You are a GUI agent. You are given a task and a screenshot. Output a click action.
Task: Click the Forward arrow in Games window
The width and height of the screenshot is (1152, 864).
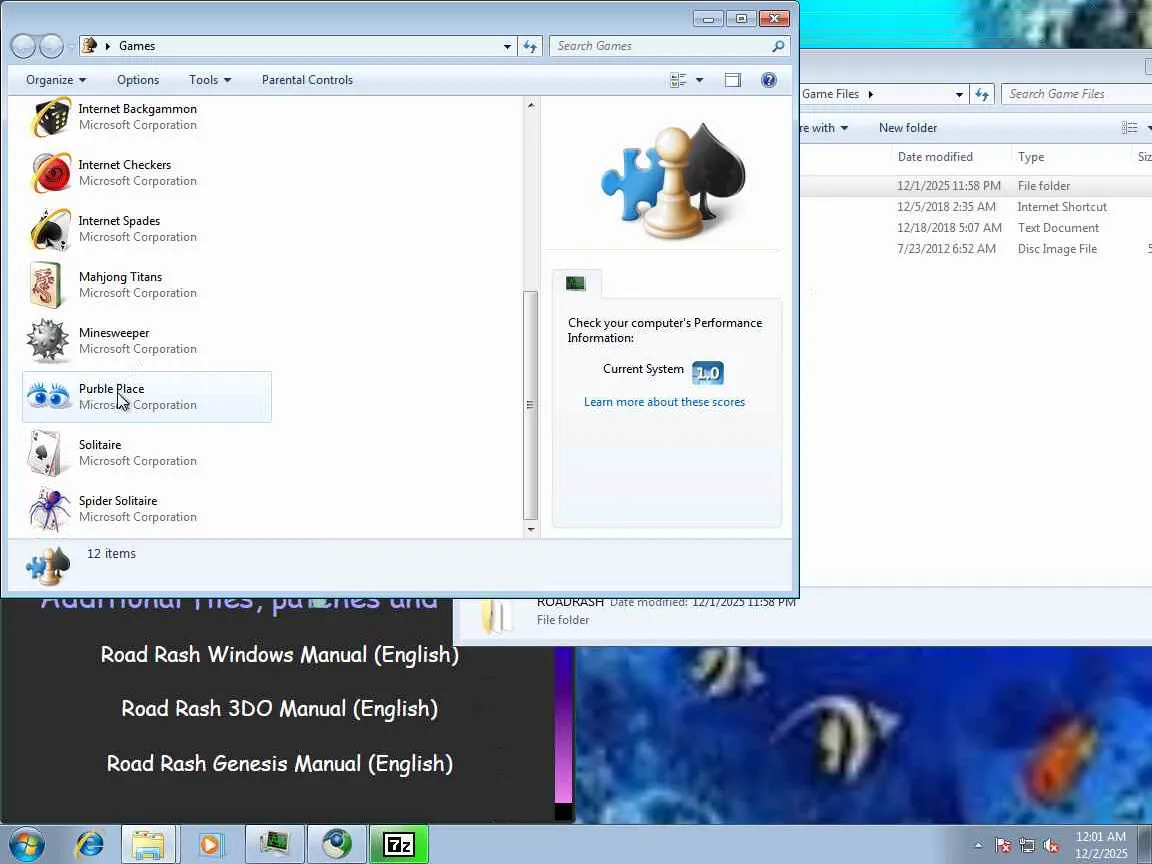pyautogui.click(x=51, y=46)
